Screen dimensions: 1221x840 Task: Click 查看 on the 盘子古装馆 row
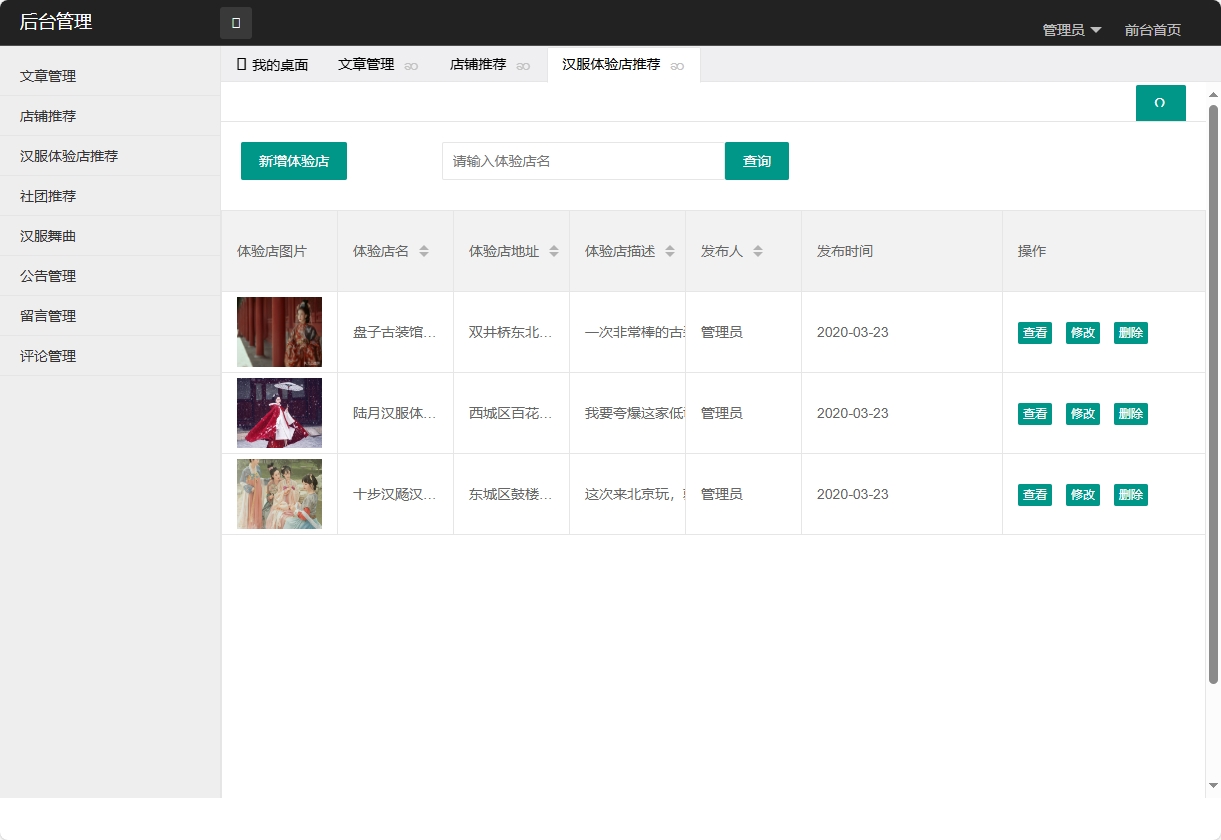pos(1034,332)
